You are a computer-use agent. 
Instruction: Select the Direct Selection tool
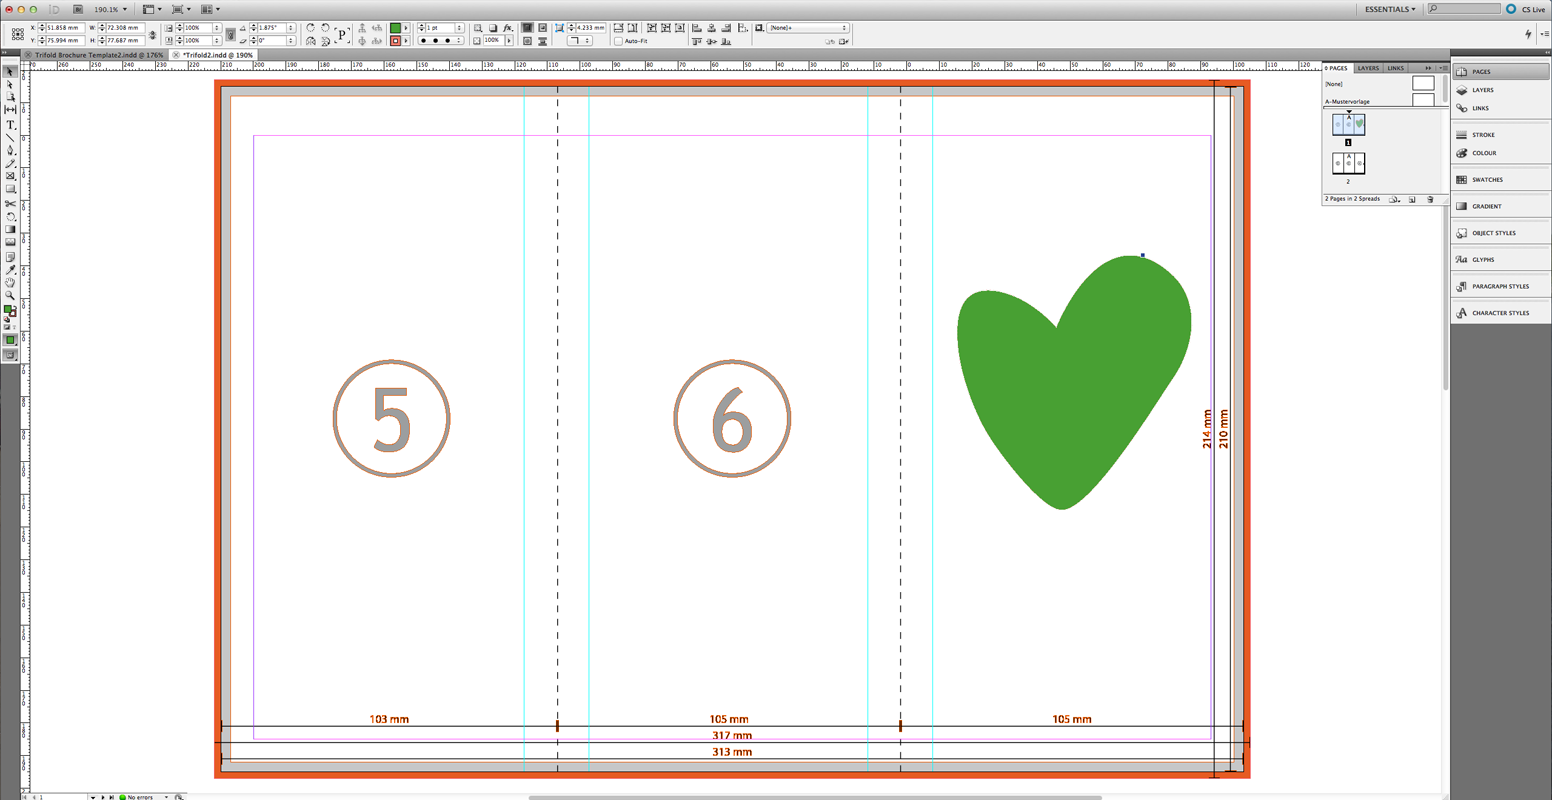tap(11, 84)
